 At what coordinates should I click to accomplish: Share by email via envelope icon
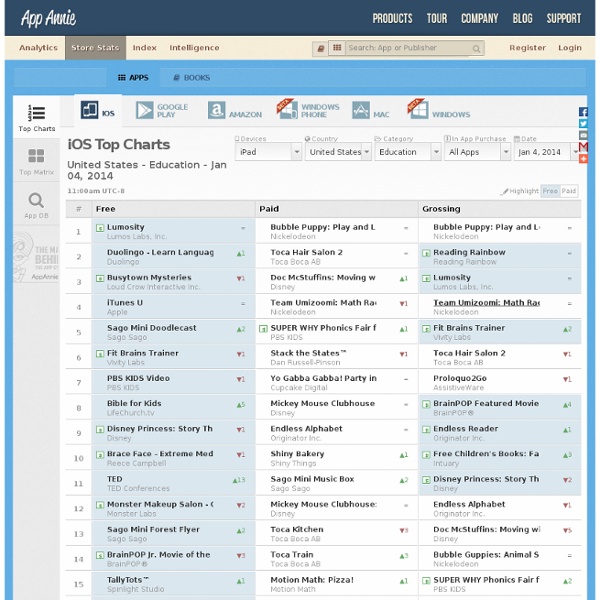[x=583, y=135]
